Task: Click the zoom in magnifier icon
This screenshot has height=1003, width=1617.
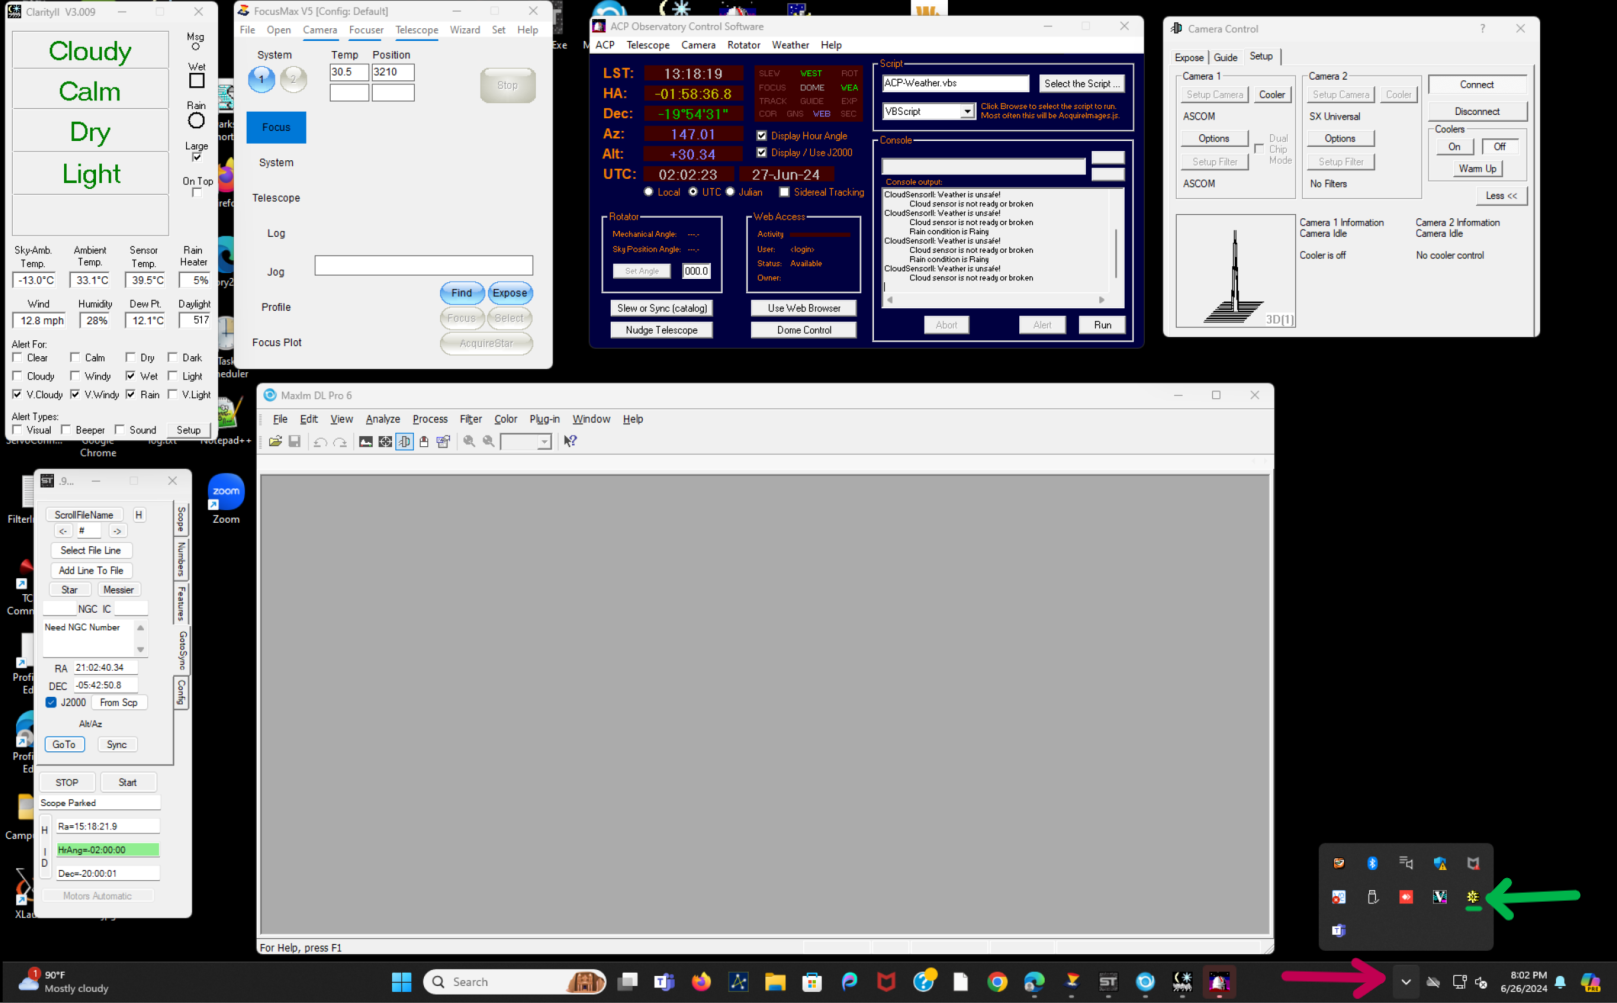Action: pos(469,441)
